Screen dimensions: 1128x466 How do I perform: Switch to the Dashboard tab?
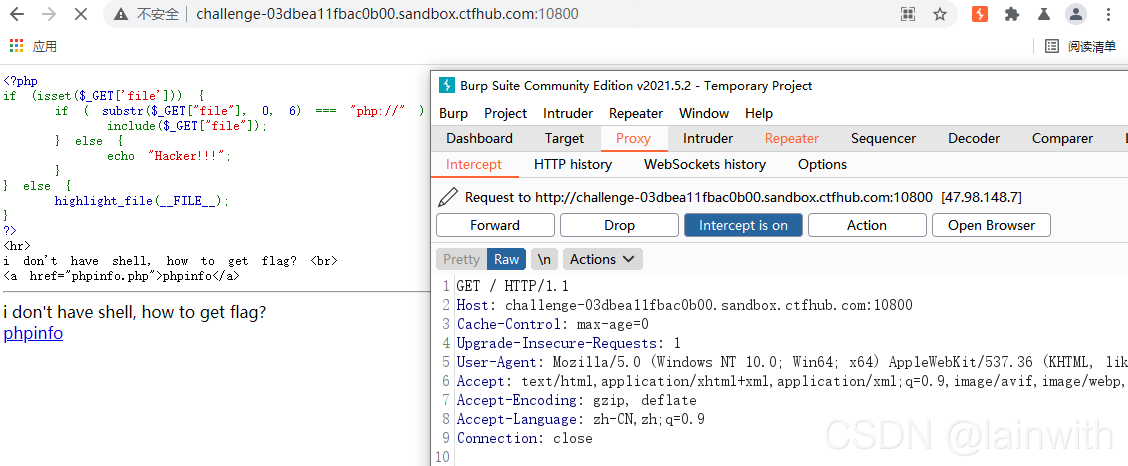click(479, 138)
